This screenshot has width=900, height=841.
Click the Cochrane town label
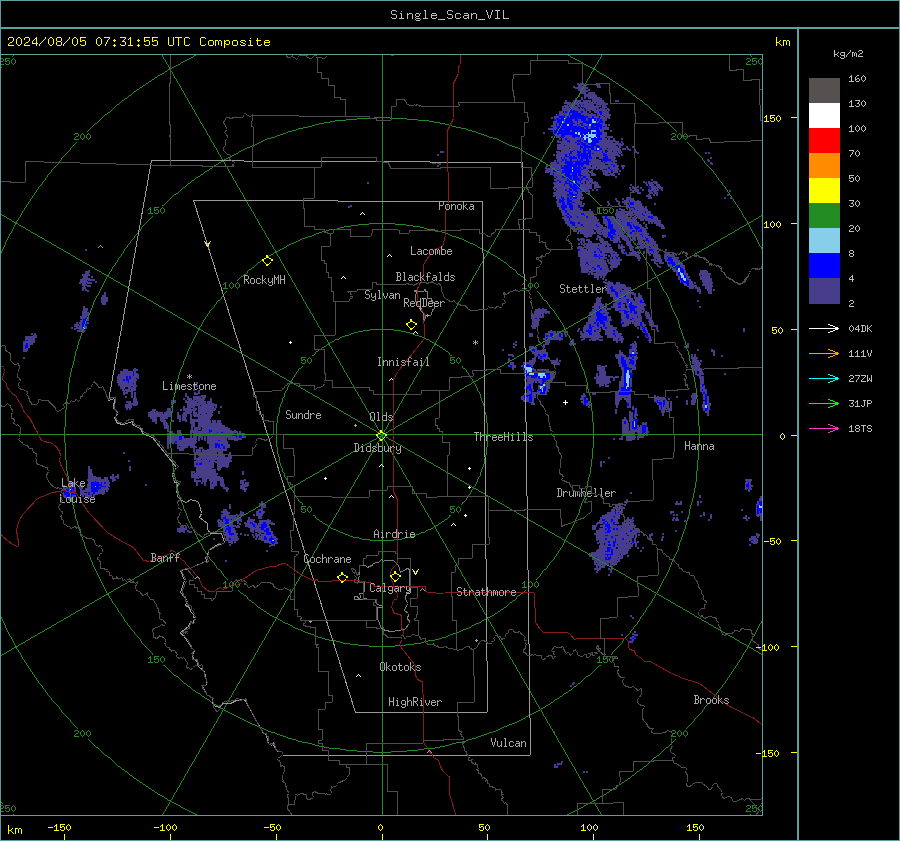coord(327,559)
